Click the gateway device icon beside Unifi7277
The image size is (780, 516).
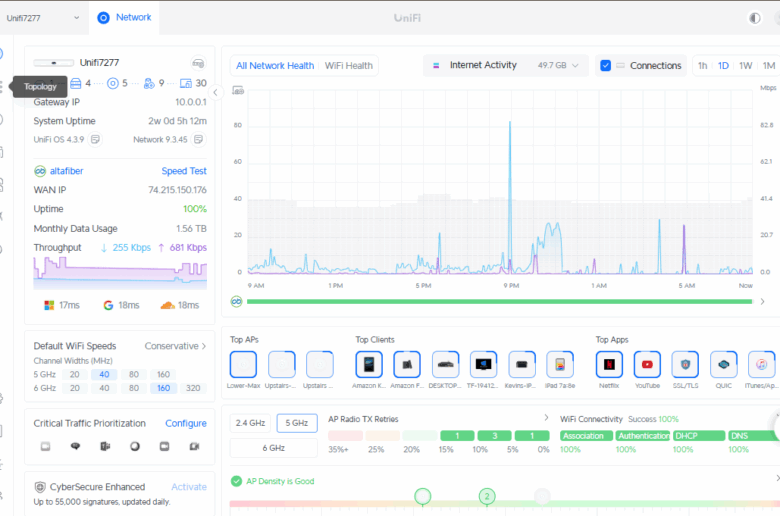(198, 62)
